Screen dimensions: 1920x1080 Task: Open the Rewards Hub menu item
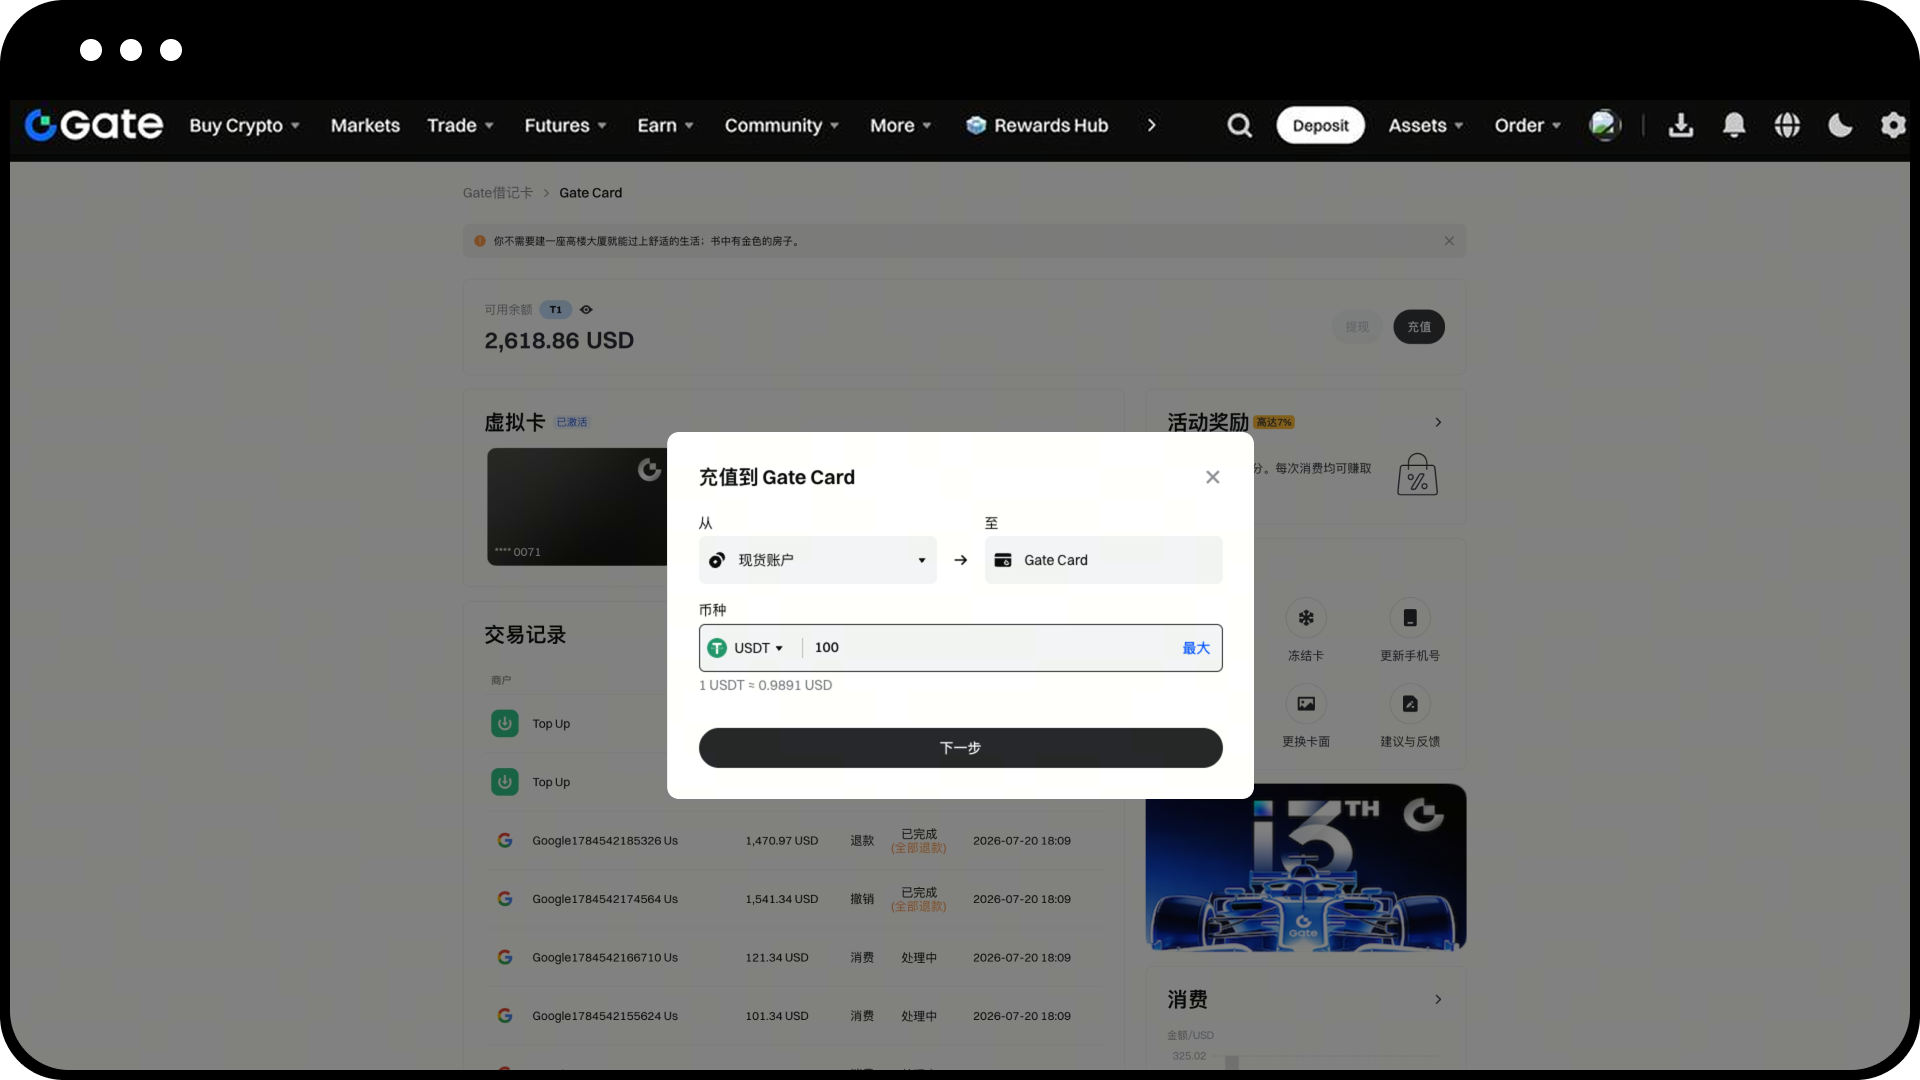coord(1037,125)
